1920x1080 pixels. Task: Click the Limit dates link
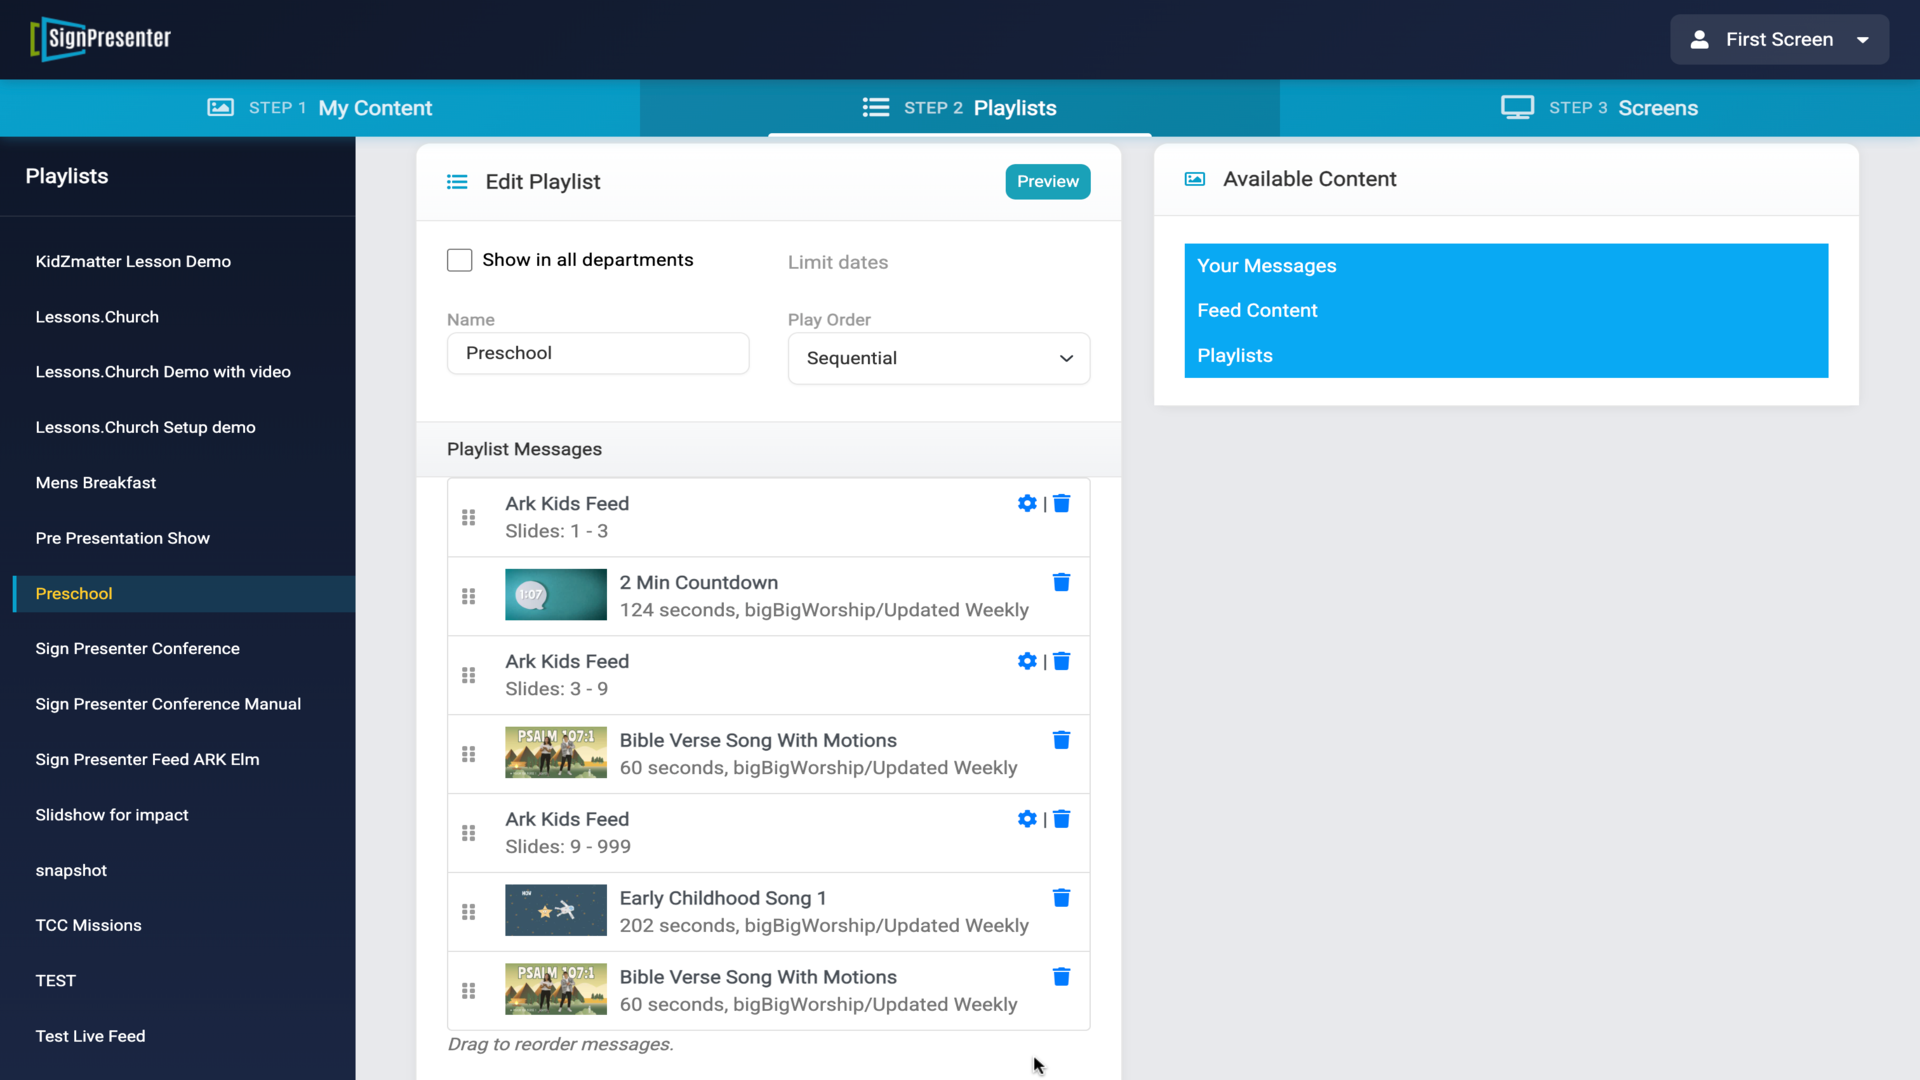pos(837,262)
